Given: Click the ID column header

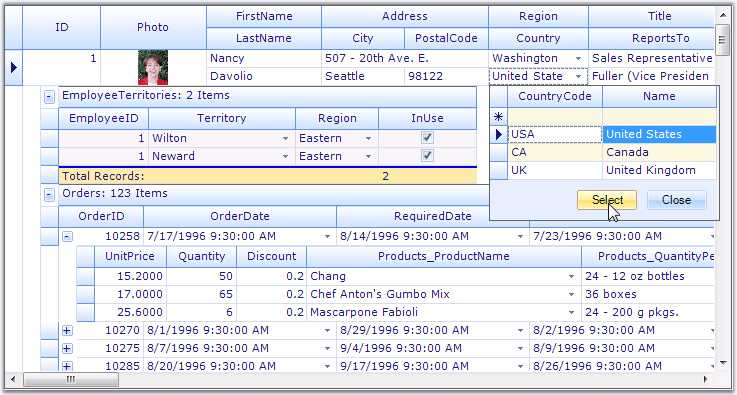Looking at the screenshot, I should [62, 27].
